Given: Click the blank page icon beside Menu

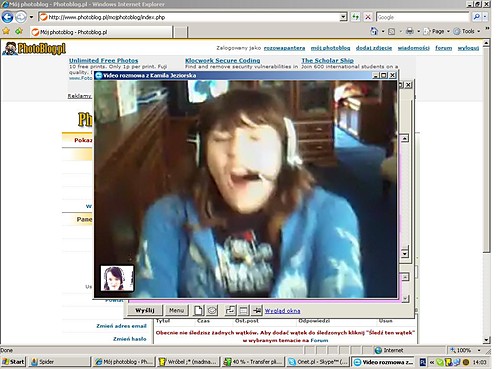Looking at the screenshot, I should (x=198, y=310).
